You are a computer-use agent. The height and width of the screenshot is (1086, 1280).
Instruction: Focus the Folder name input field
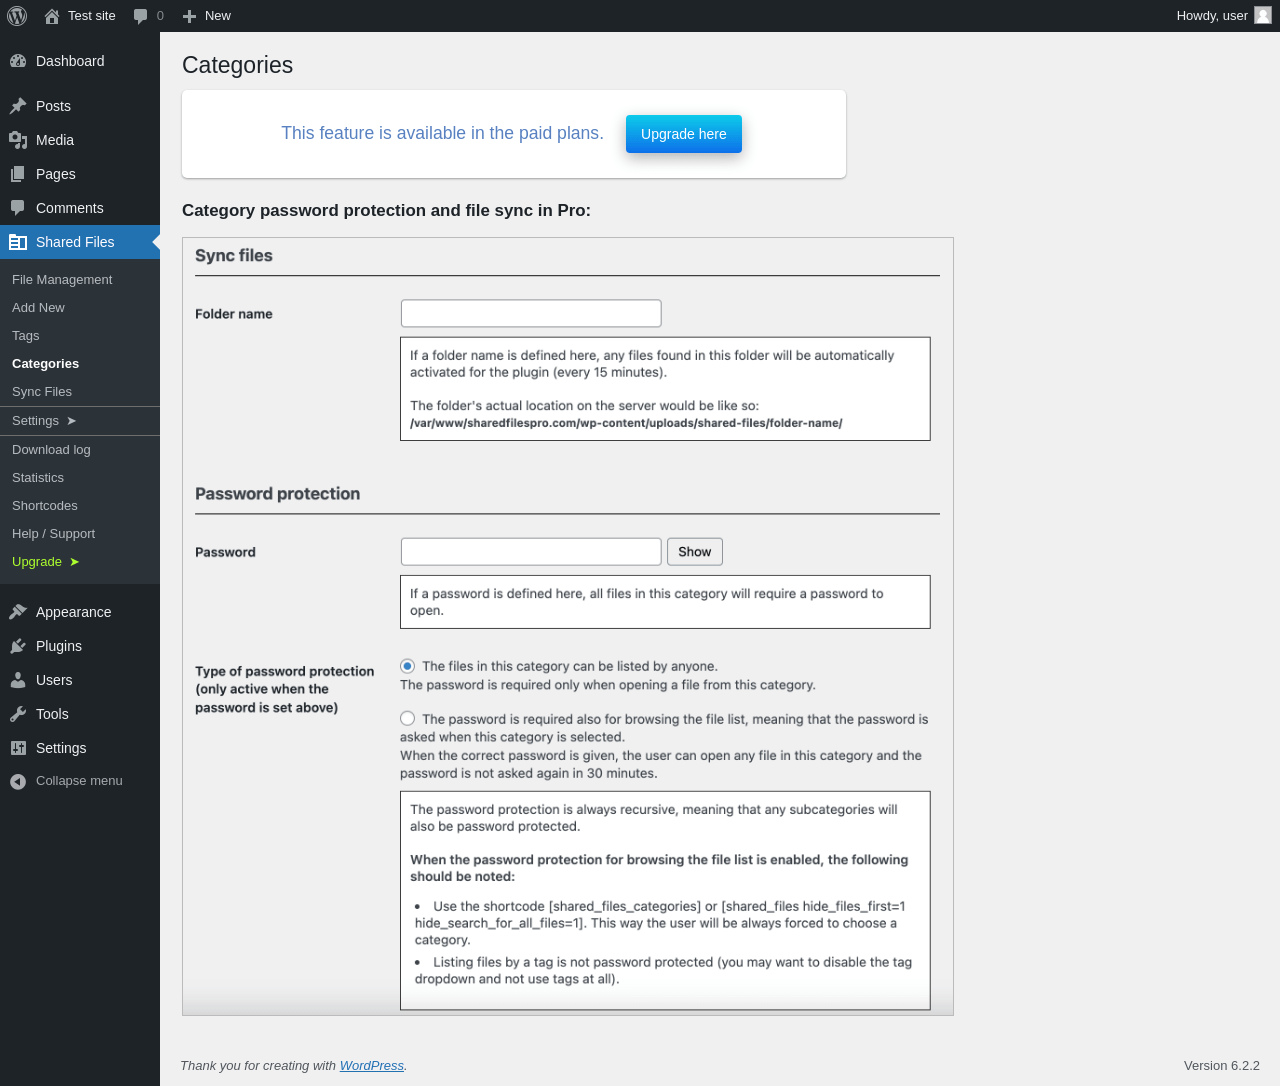[531, 313]
